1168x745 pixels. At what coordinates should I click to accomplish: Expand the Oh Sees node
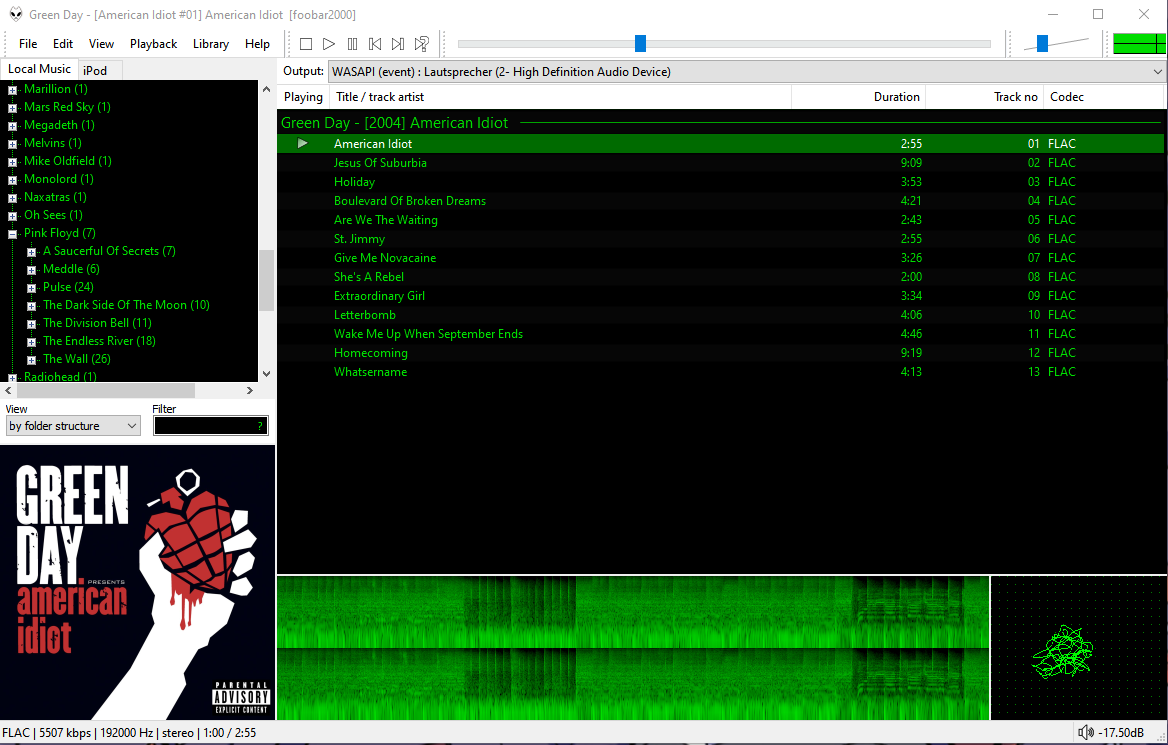(x=12, y=215)
